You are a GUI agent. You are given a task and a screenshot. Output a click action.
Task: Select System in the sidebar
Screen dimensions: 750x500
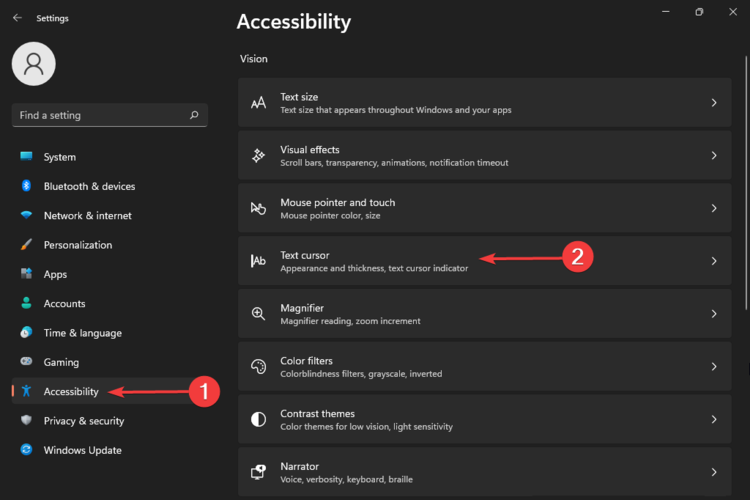(x=59, y=157)
